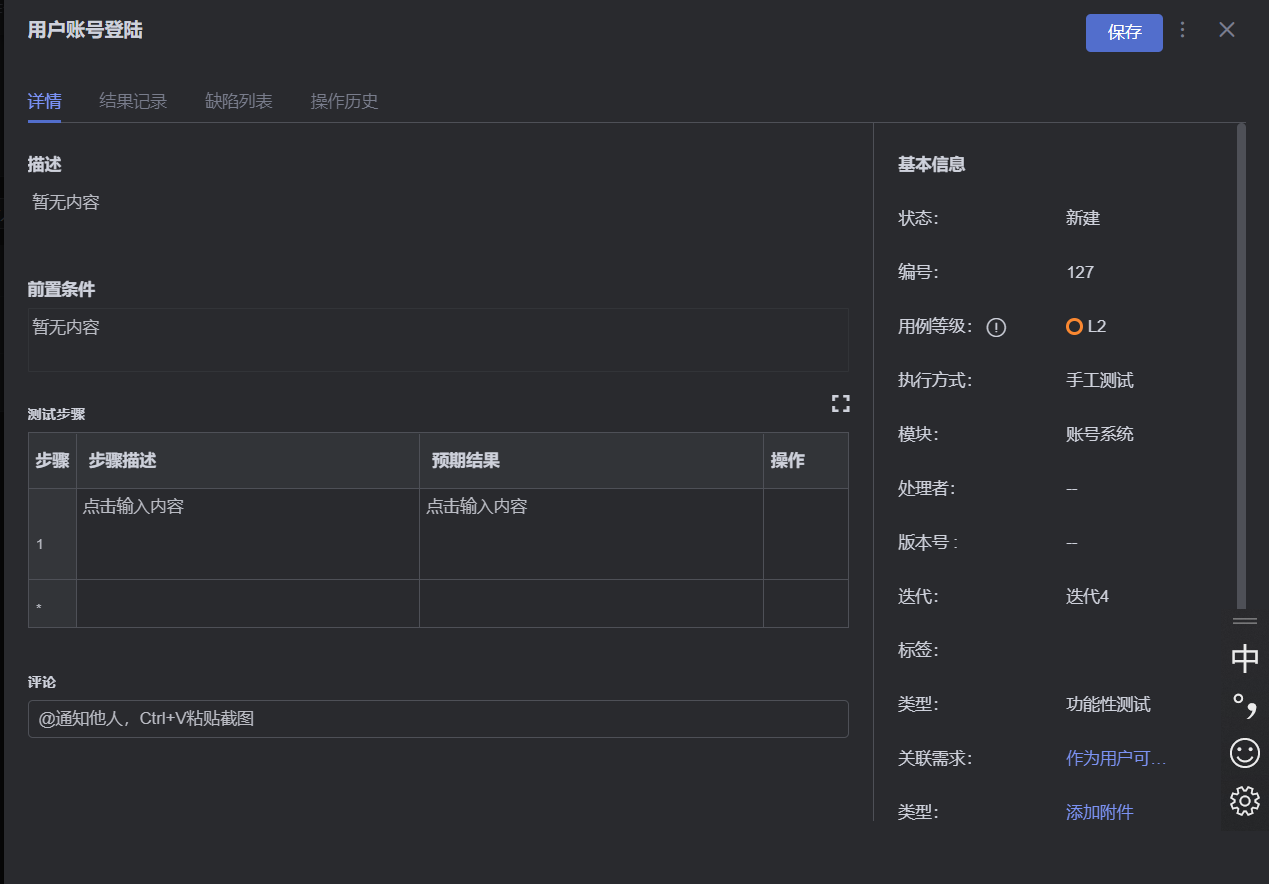Click the IME smiley emoji icon

point(1245,753)
